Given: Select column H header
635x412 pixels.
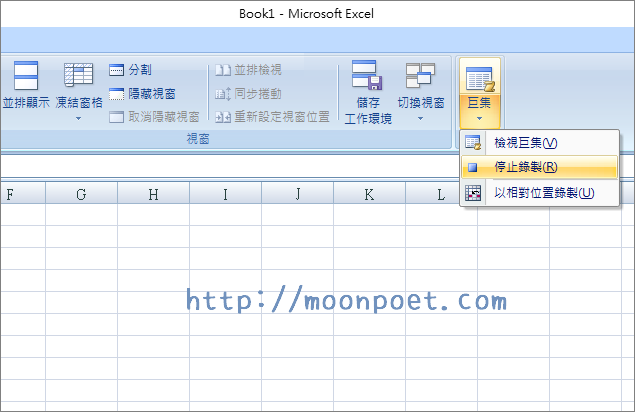Looking at the screenshot, I should point(153,194).
